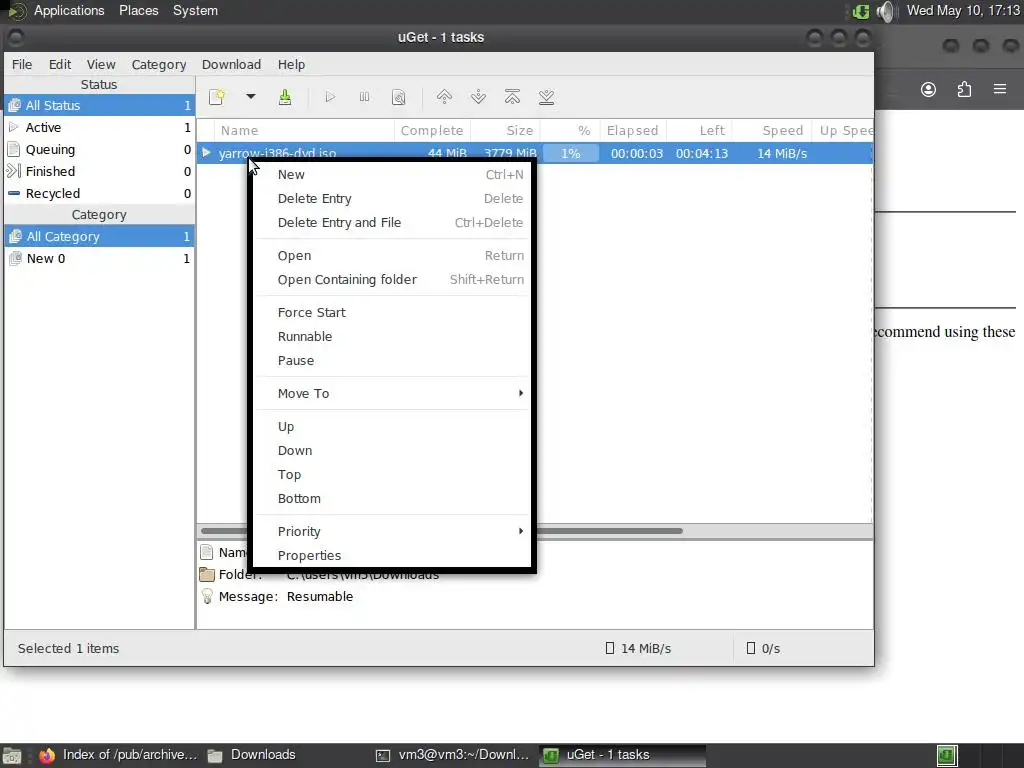This screenshot has height=768, width=1024.
Task: Switch to the vm3@vm3 terminal taskbar item
Action: tap(453, 755)
